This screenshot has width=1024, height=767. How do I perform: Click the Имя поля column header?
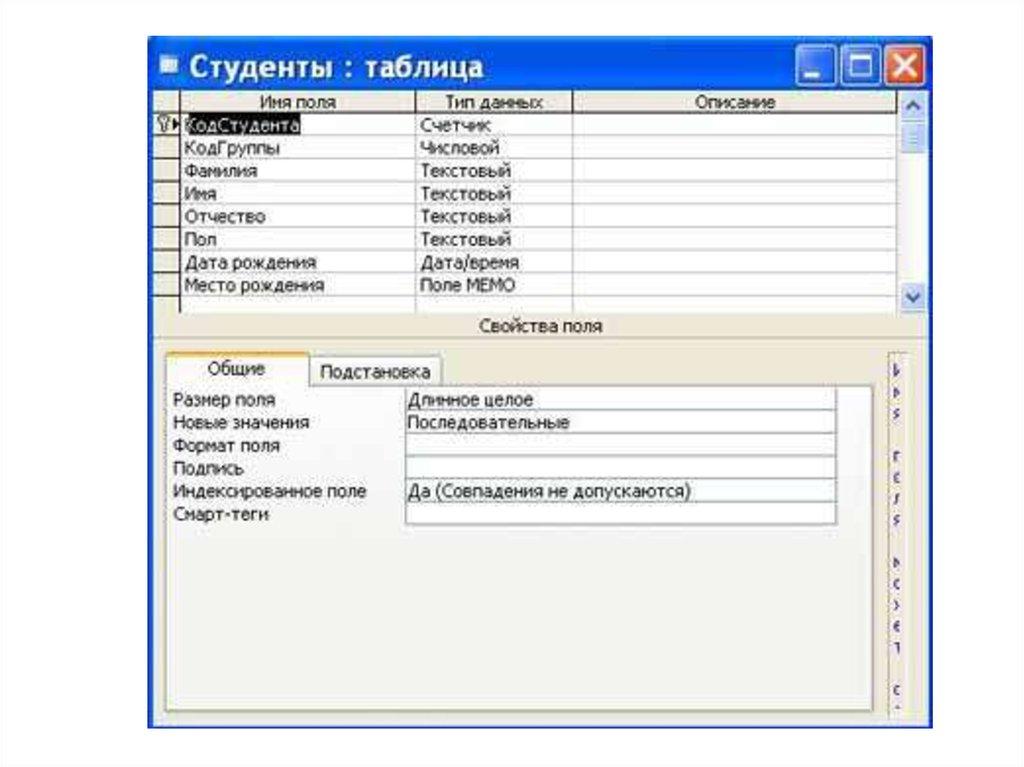297,102
